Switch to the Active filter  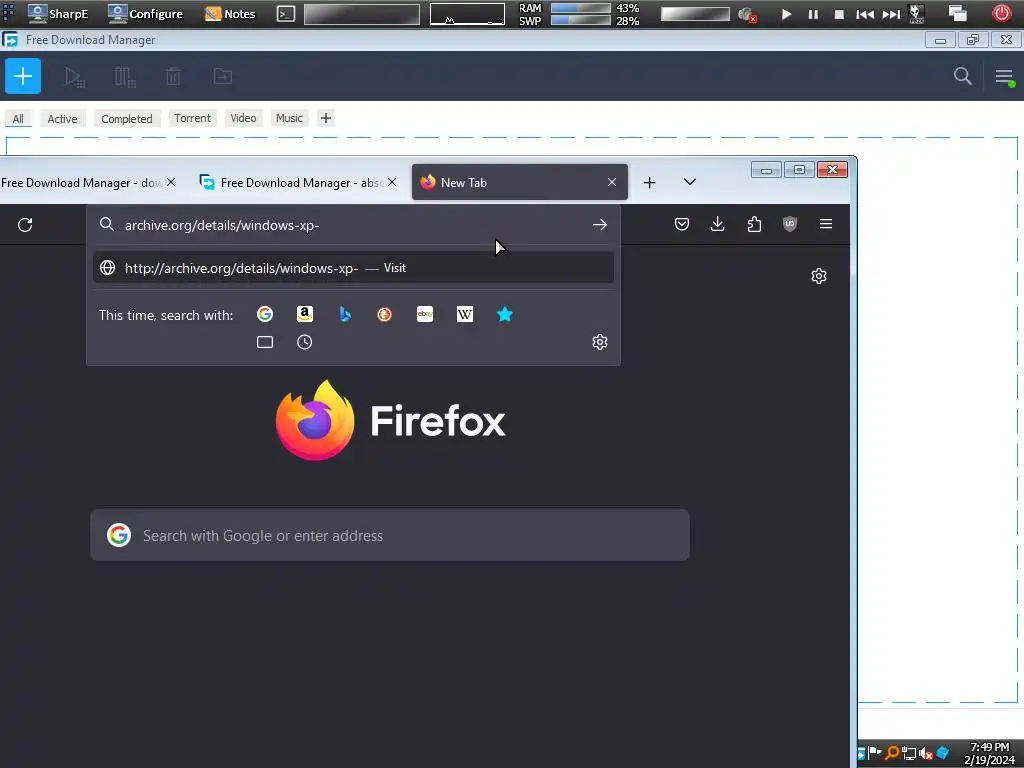(63, 119)
